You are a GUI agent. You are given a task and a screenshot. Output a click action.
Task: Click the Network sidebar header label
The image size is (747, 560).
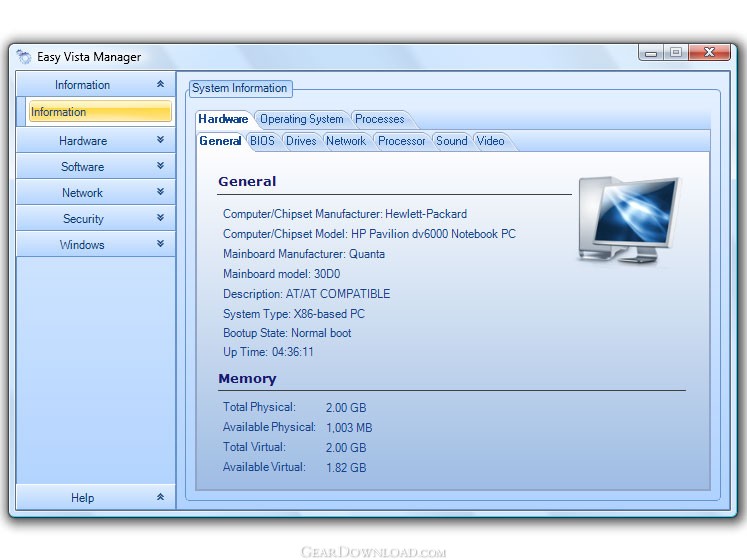(82, 193)
